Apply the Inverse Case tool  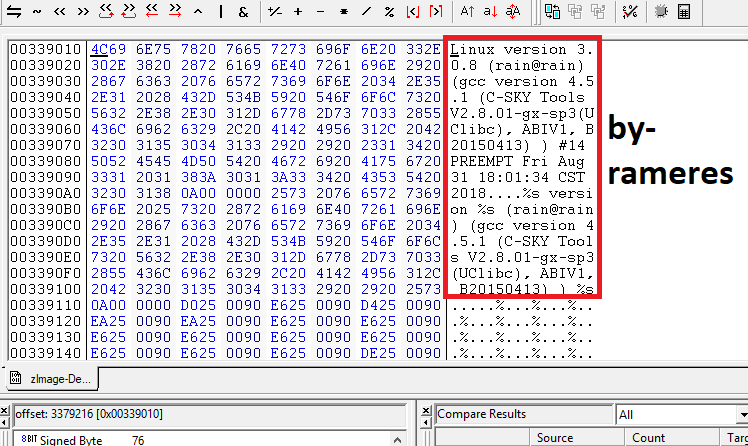513,11
